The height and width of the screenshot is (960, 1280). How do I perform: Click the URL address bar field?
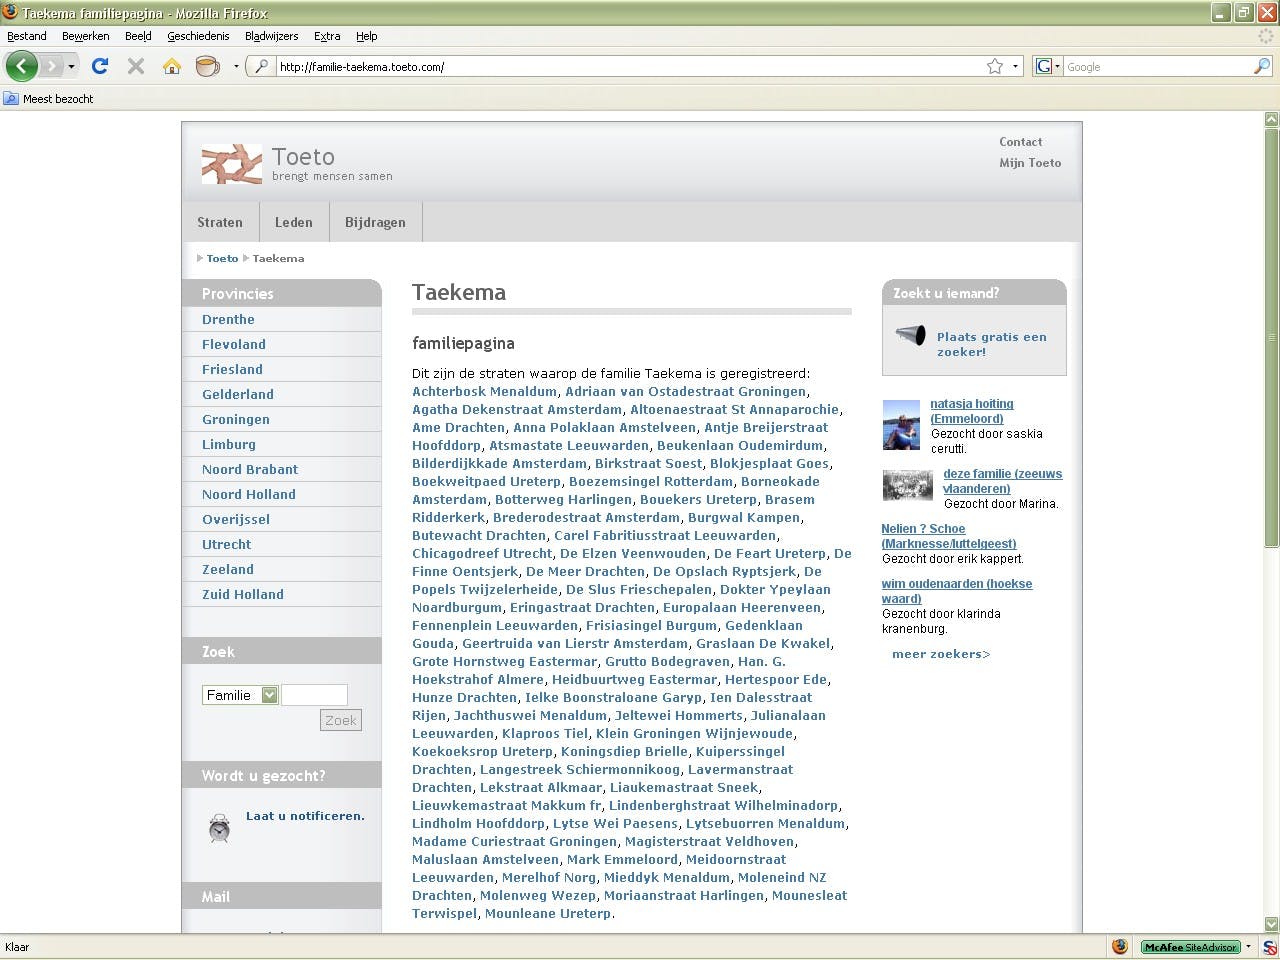click(630, 67)
